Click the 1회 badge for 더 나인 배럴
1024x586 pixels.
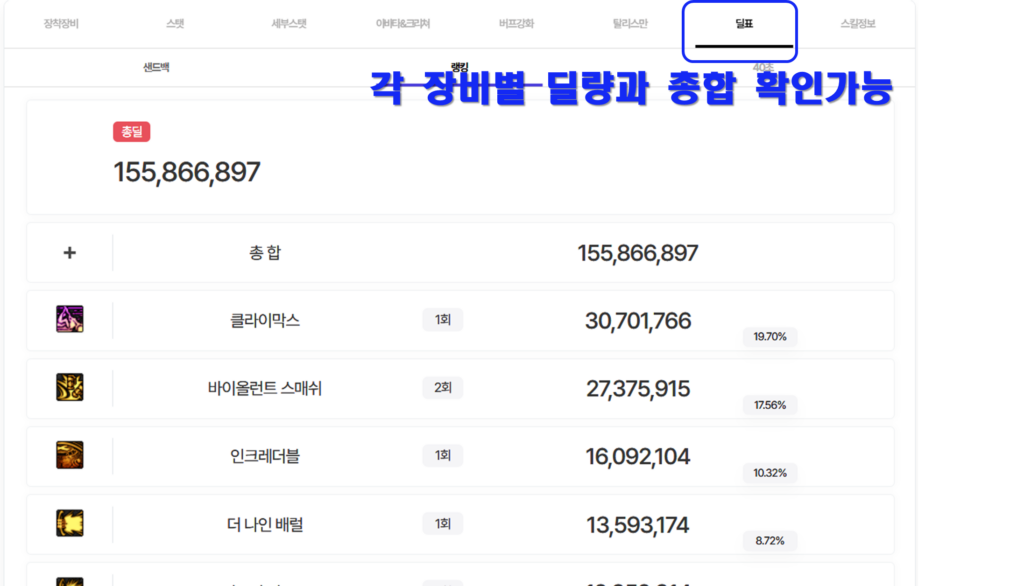pos(443,523)
